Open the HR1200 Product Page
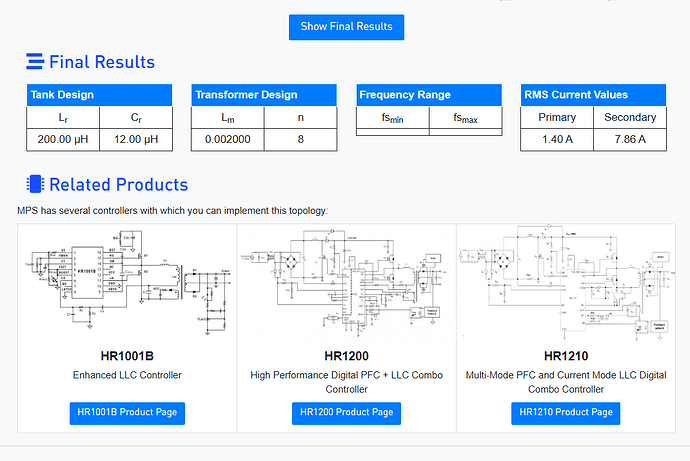Image resolution: width=690 pixels, height=461 pixels. [x=346, y=413]
